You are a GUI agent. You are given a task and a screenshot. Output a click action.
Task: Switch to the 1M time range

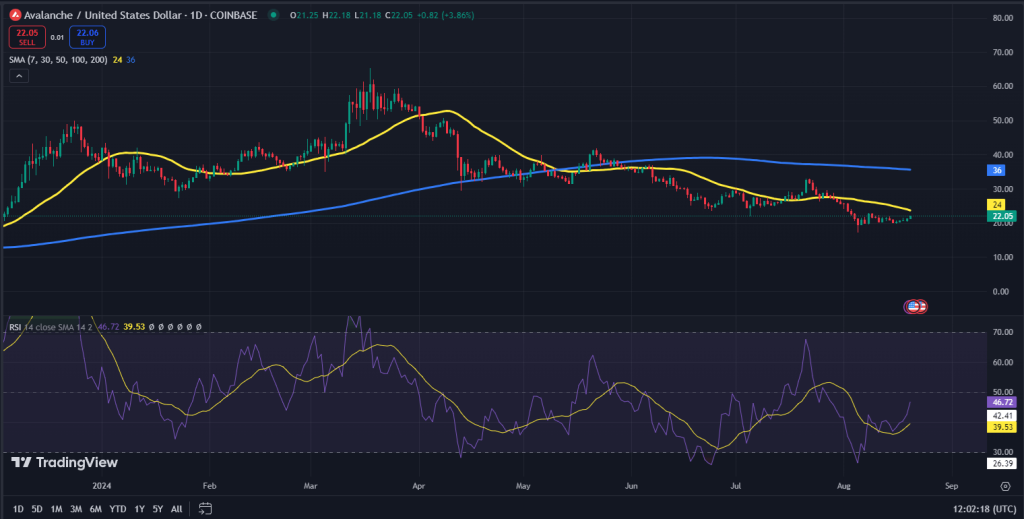pos(57,508)
